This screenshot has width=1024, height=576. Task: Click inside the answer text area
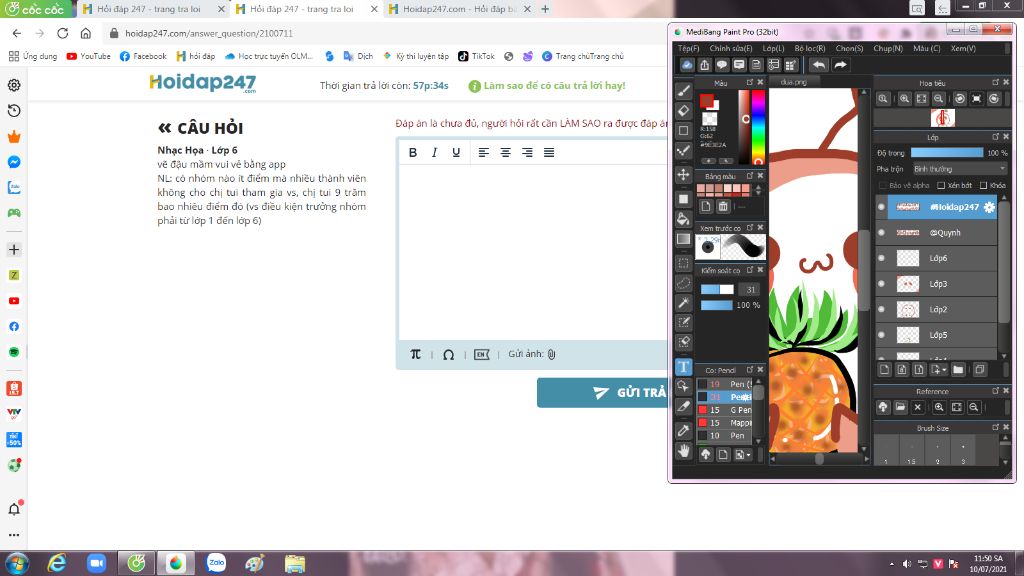534,251
